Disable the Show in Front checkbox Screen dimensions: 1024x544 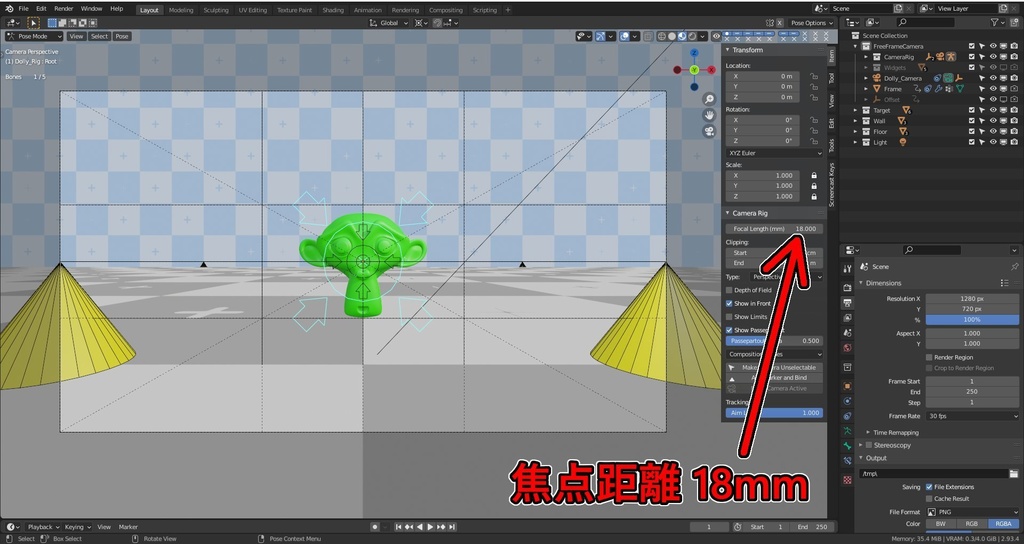click(729, 303)
